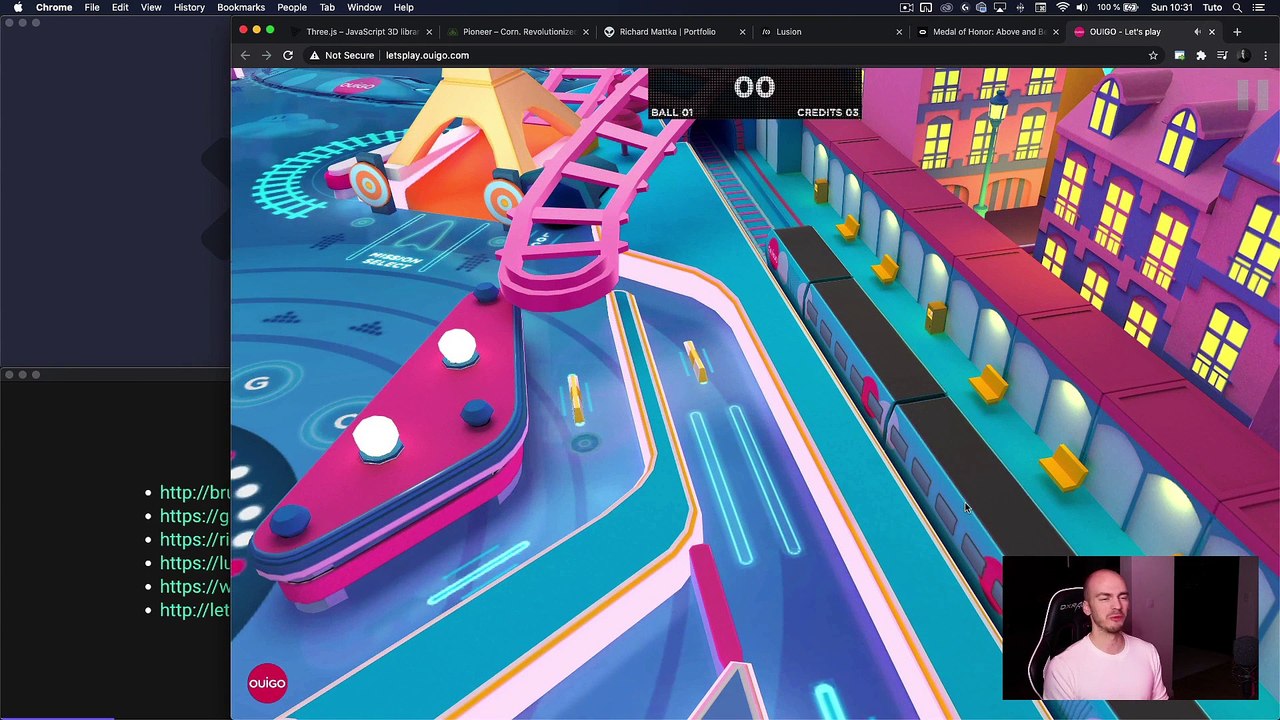Close the Pioneer tab
Viewport: 1280px width, 720px height.
pos(586,32)
